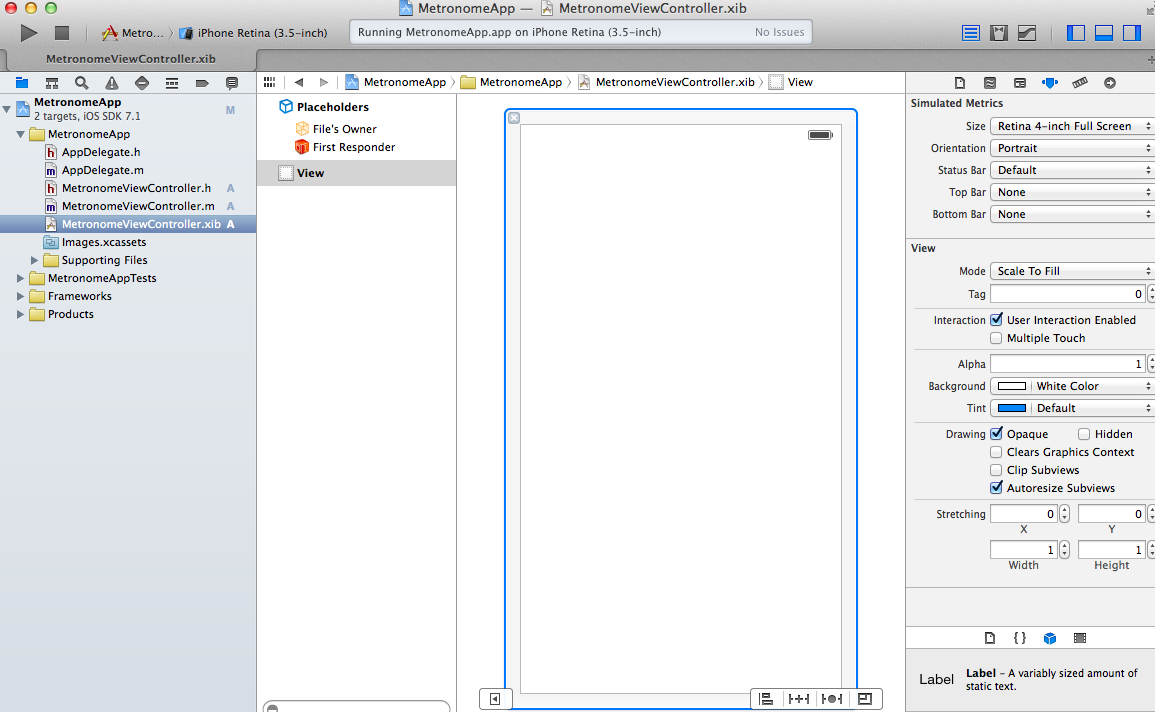Disable User Interaction Enabled checkbox
The height and width of the screenshot is (712, 1155).
[996, 320]
